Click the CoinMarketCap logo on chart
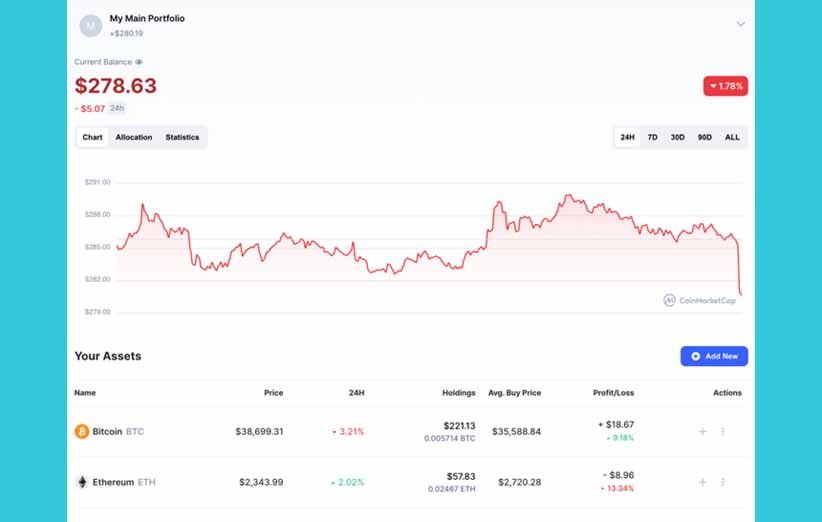The height and width of the screenshot is (522, 822). [x=699, y=300]
